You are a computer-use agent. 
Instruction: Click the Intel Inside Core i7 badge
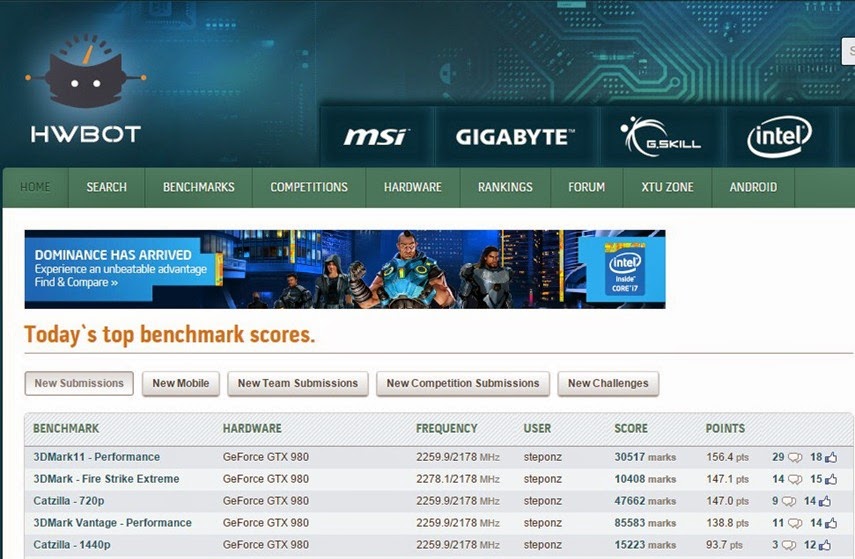pos(625,268)
